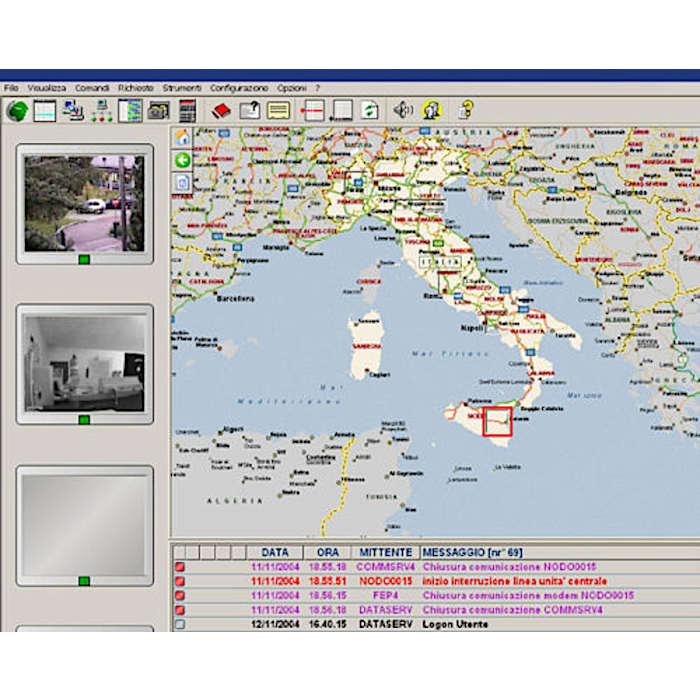The width and height of the screenshot is (700, 700).
Task: Open the red book icon
Action: pos(221,111)
